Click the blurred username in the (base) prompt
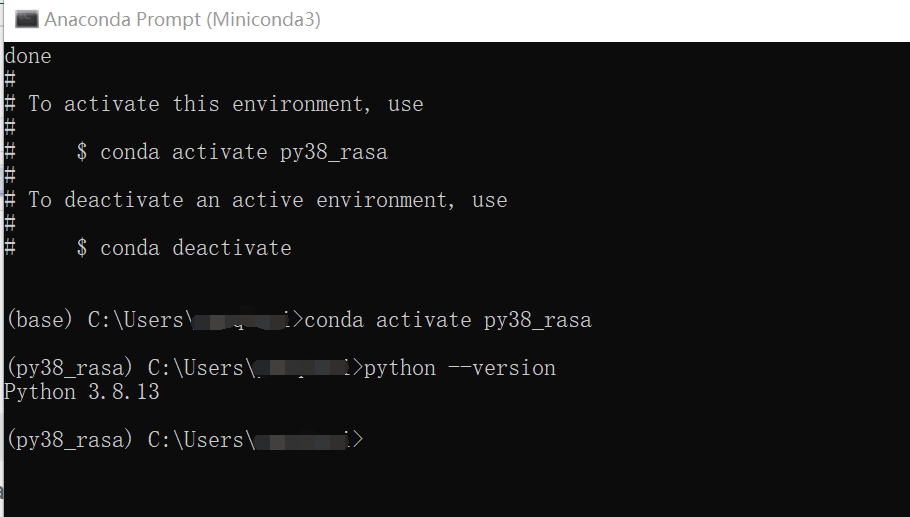The width and height of the screenshot is (910, 517). (240, 320)
